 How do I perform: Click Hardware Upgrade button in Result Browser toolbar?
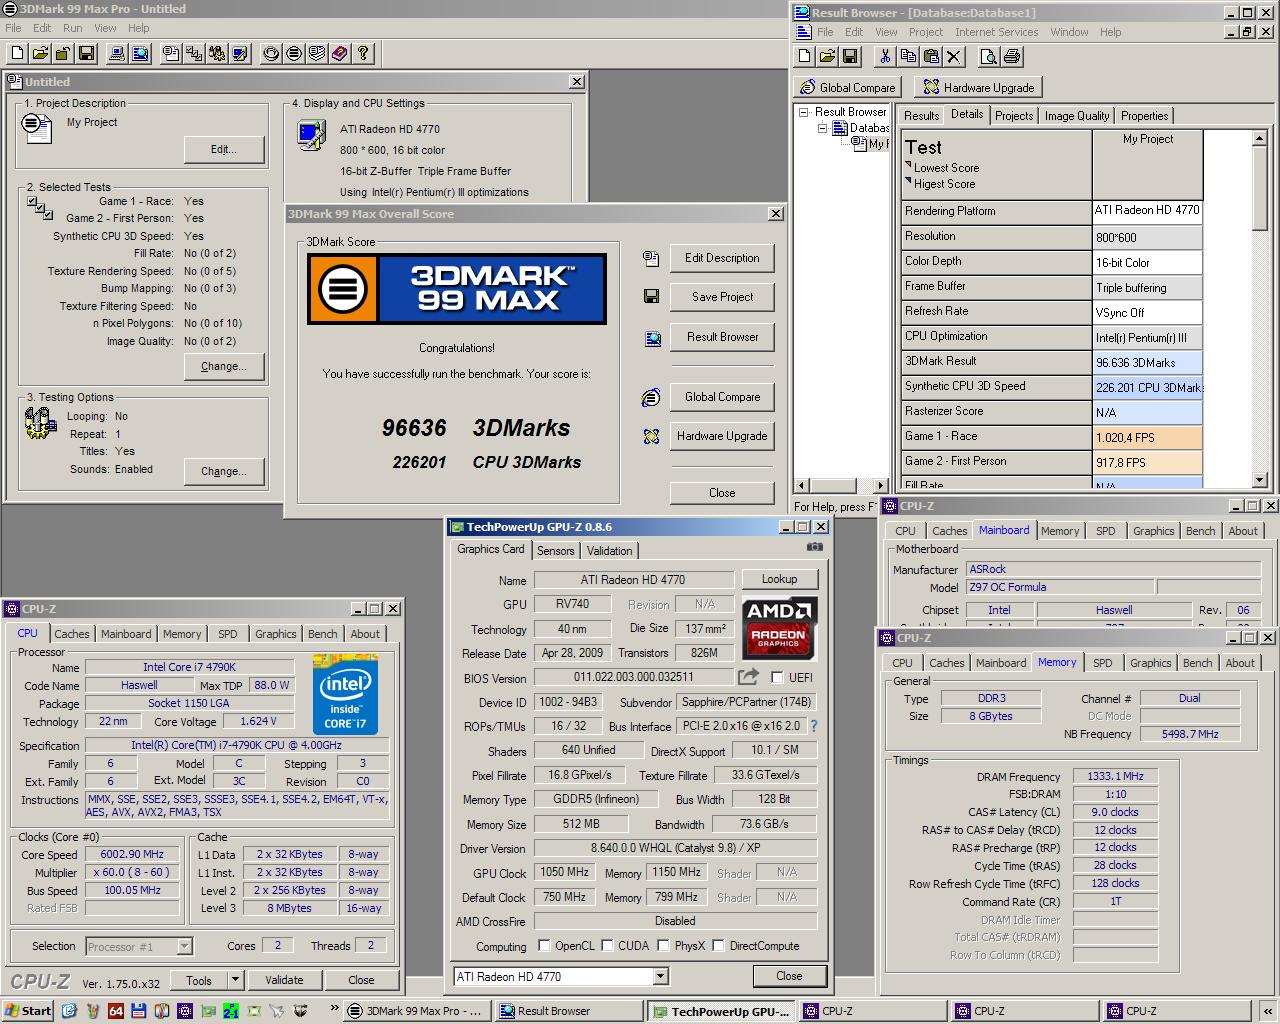978,87
